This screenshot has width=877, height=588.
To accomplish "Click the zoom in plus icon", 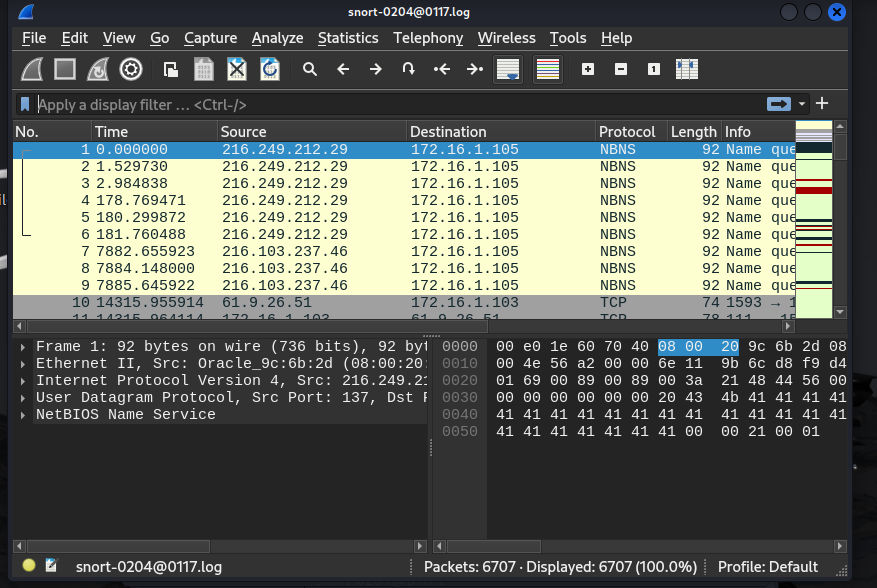I will [x=588, y=69].
